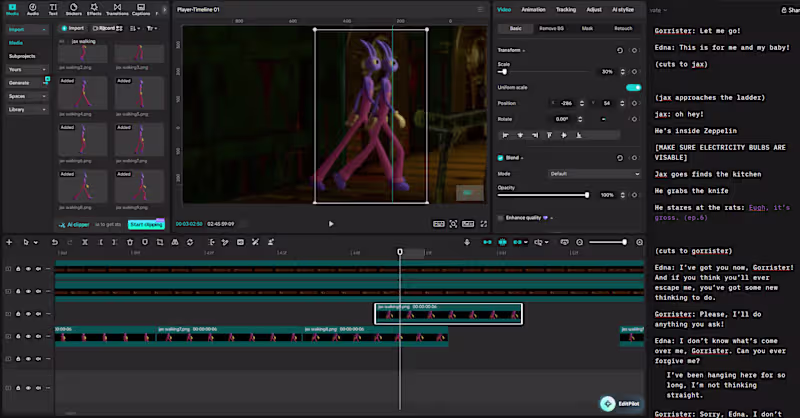Viewport: 800px width, 418px height.
Task: Align the clip to the left edge
Action: click(x=506, y=135)
